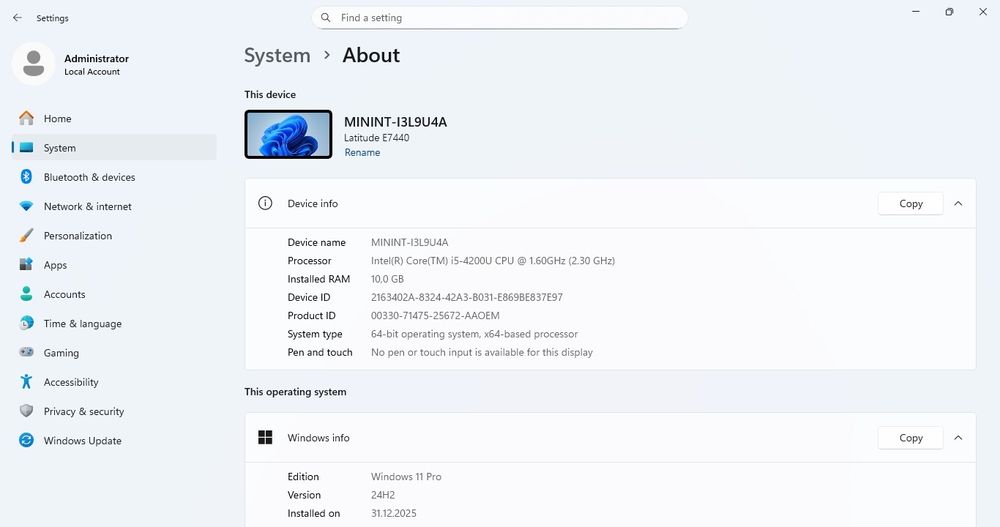Restore down the Settings window

click(950, 11)
